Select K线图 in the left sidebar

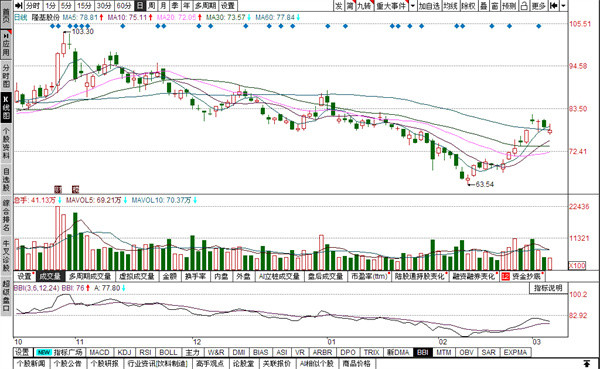pos(6,107)
